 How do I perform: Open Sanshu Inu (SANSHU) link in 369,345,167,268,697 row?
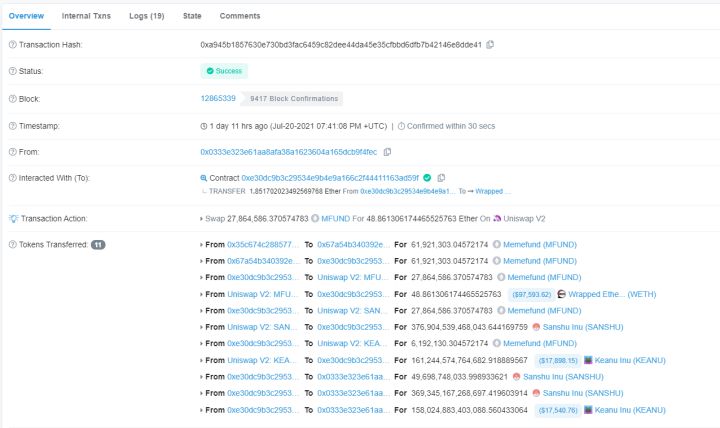(583, 393)
